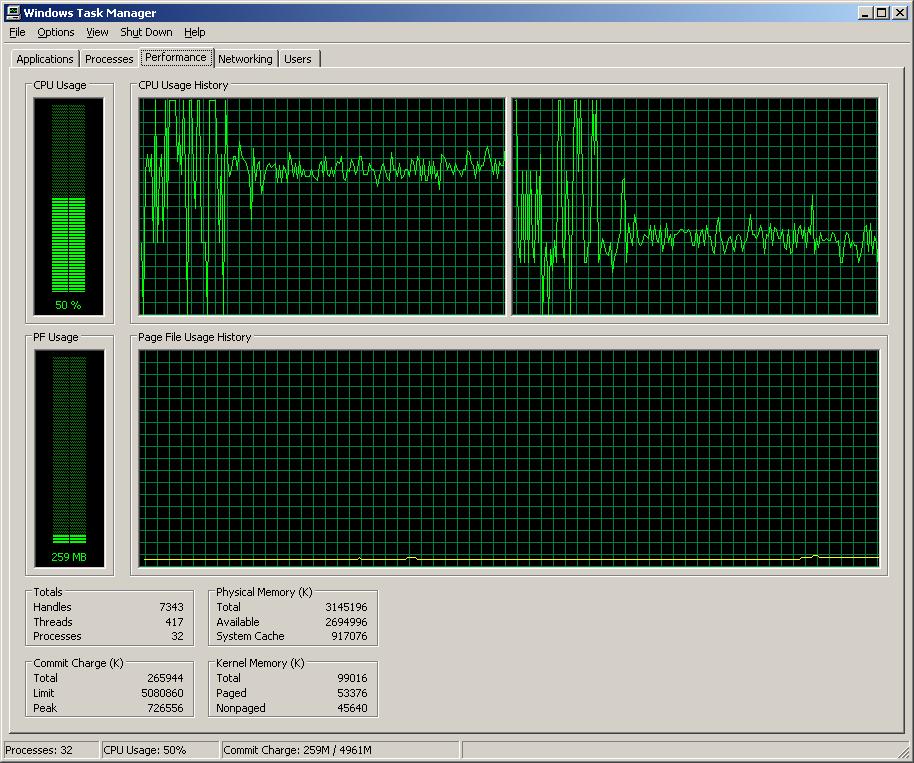Switch to the Networking tab

coord(245,59)
